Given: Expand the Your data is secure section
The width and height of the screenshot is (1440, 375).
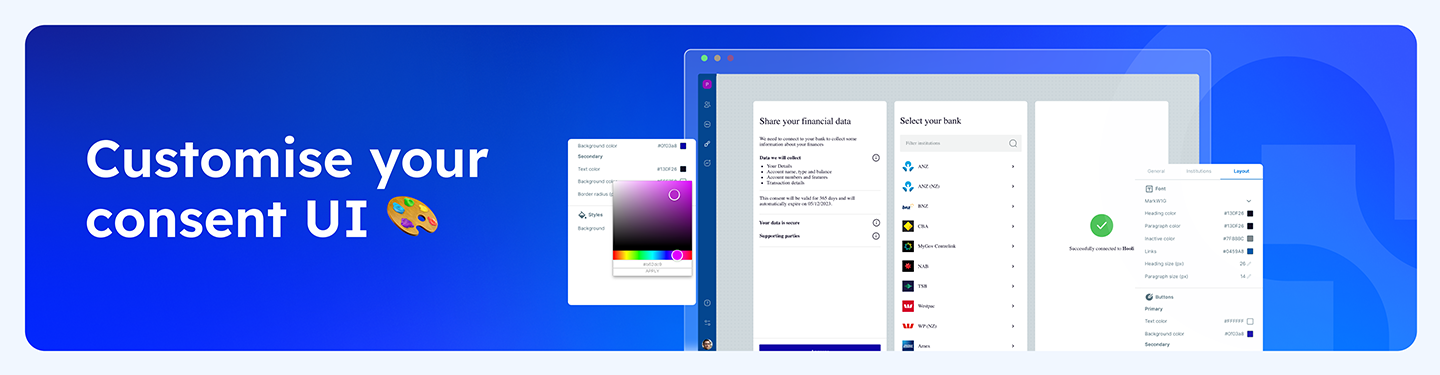Looking at the screenshot, I should (x=819, y=222).
